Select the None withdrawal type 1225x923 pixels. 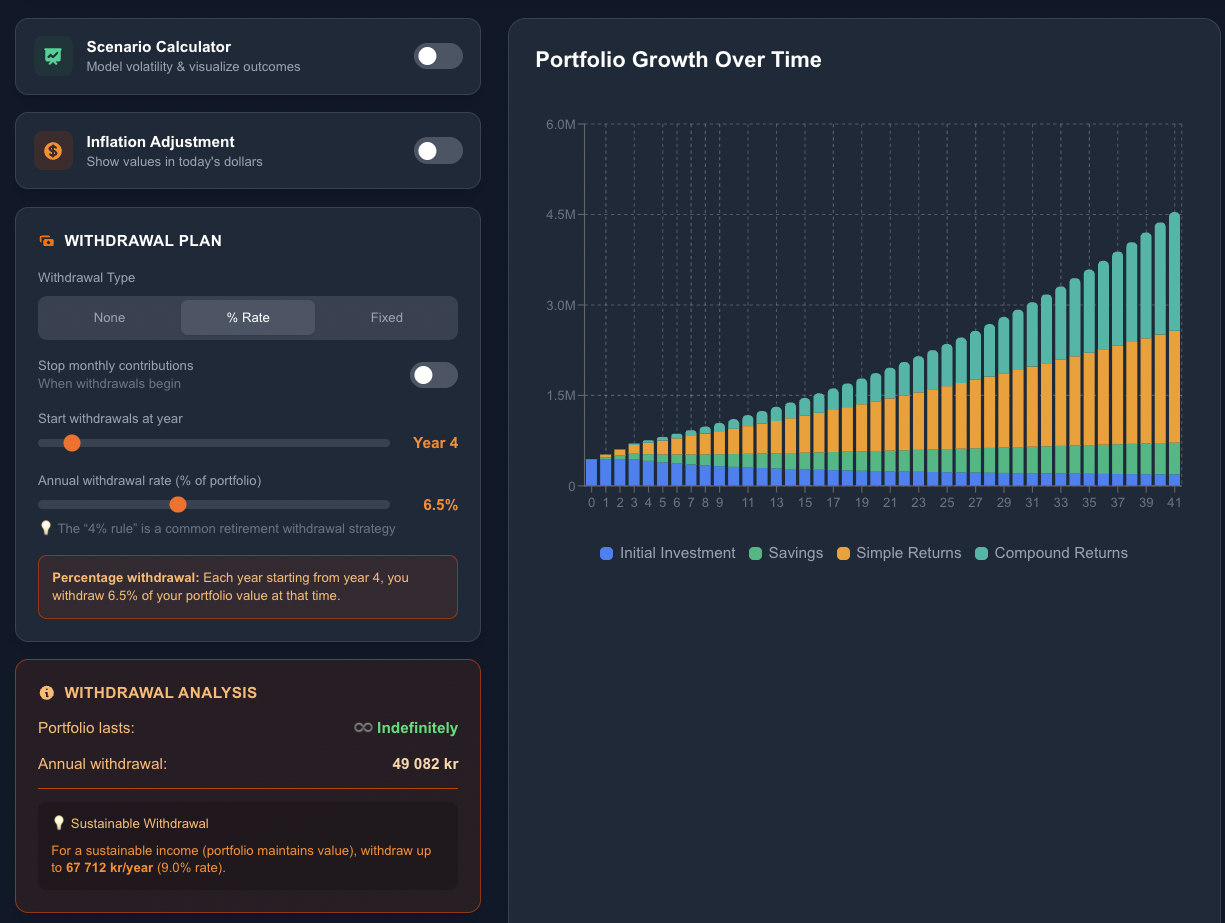coord(110,317)
